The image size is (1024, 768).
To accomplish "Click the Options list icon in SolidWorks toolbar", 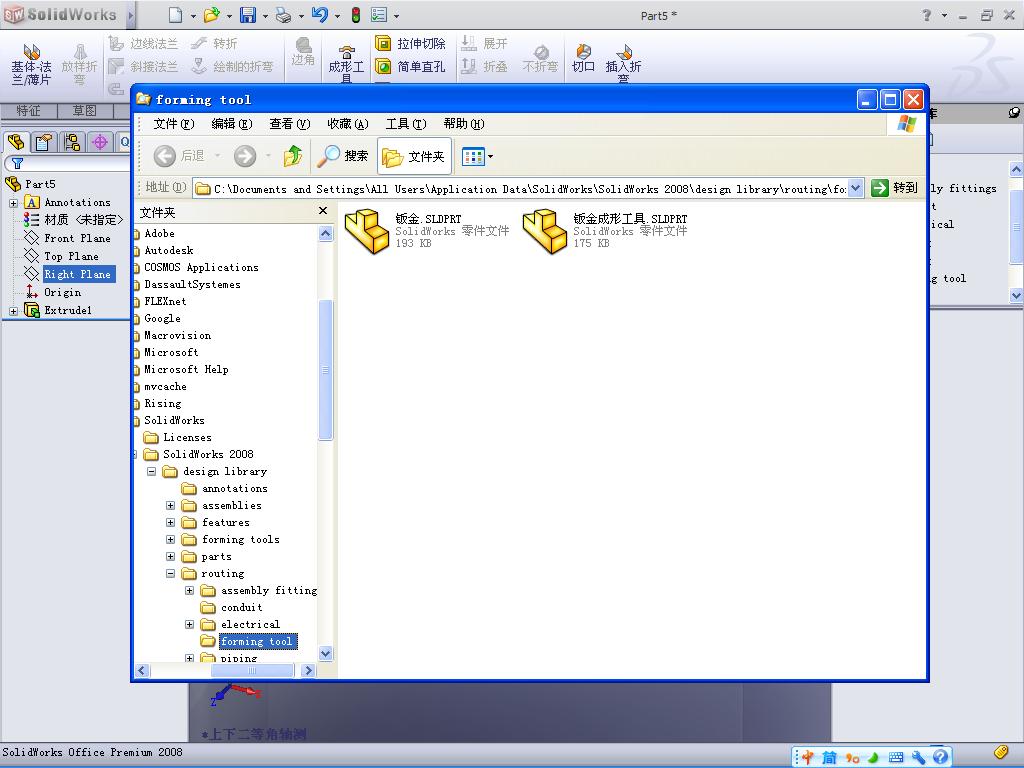I will (379, 14).
